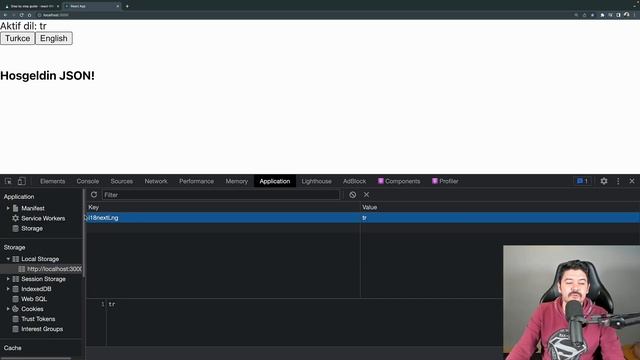640x360 pixels.
Task: Open the Elements tab in DevTools
Action: pos(53,181)
